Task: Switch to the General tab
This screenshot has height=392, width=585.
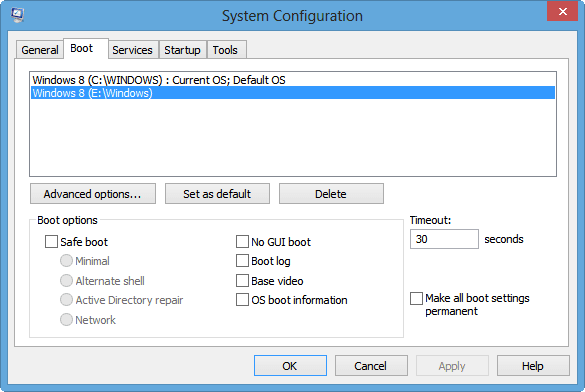Action: pyautogui.click(x=40, y=50)
